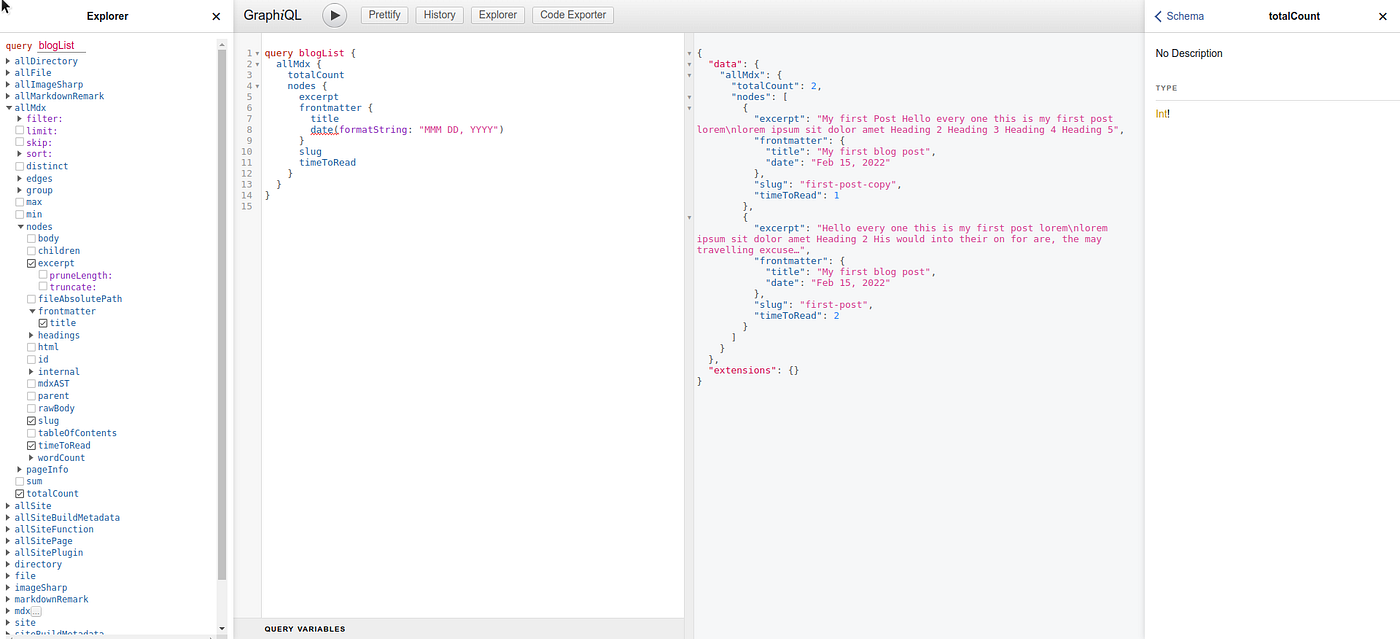Uncheck the timeToRead field
Viewport: 1400px width, 639px height.
point(31,444)
